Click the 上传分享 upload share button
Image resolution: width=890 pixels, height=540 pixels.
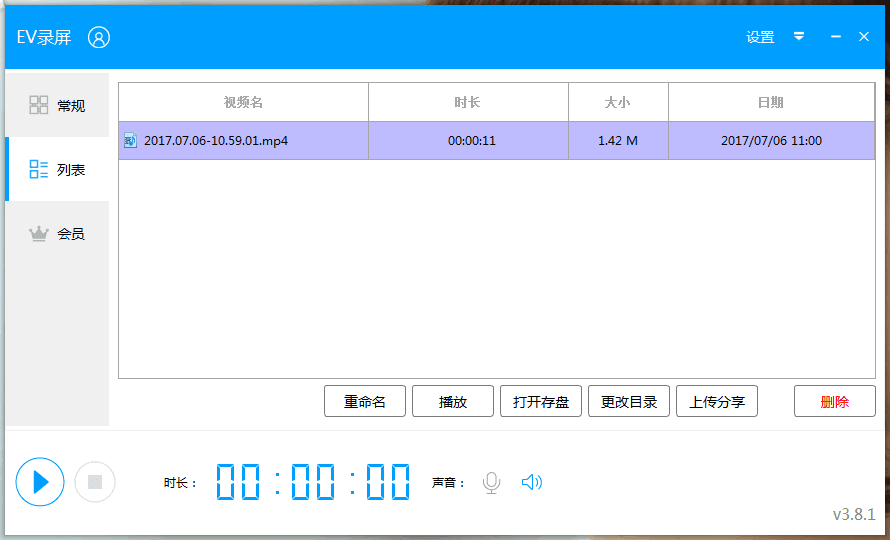click(x=717, y=402)
